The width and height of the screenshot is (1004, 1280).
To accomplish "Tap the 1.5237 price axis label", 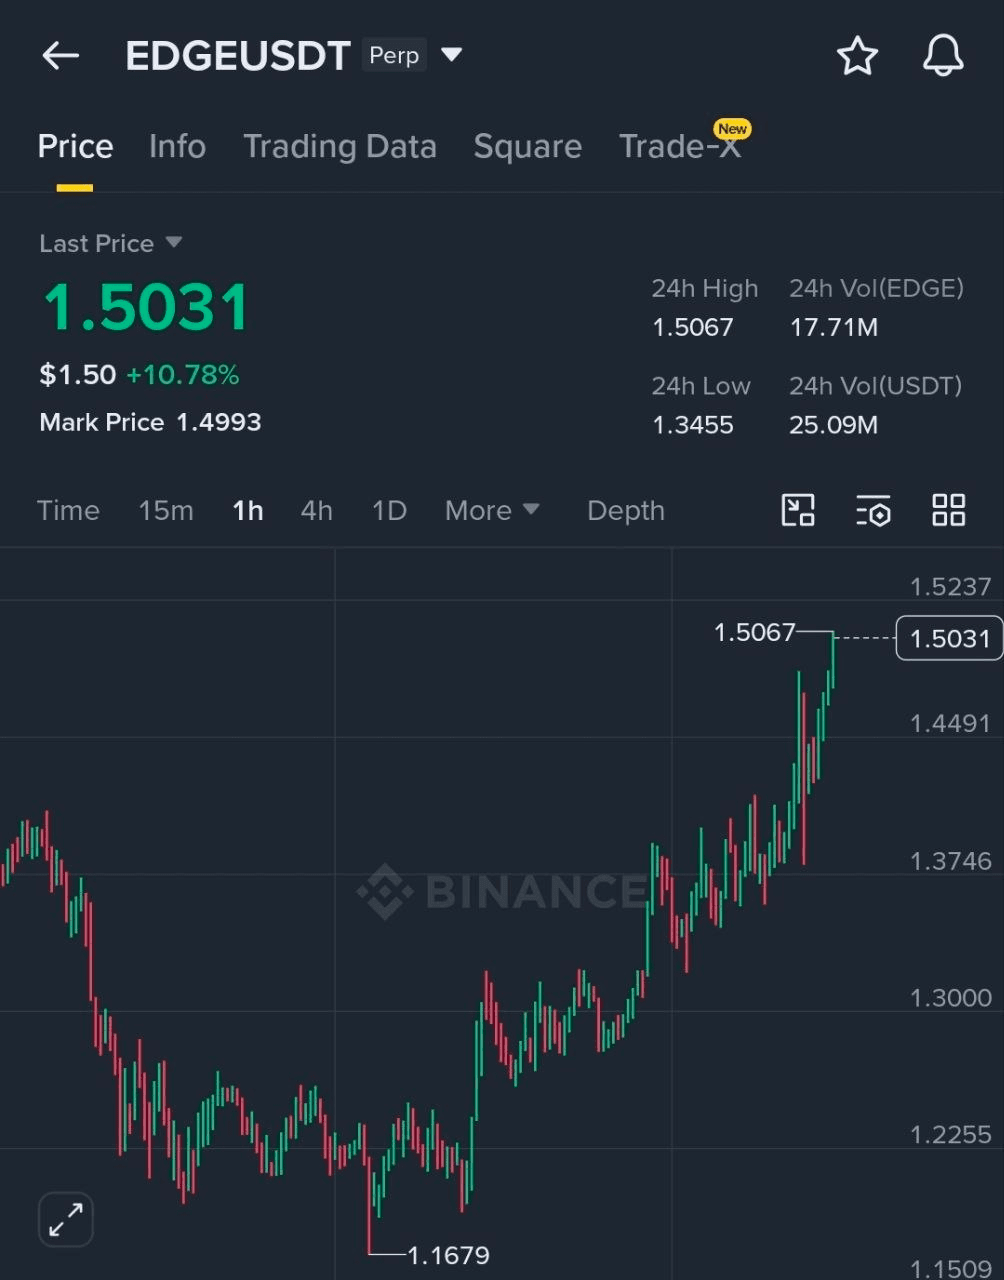I will 950,587.
